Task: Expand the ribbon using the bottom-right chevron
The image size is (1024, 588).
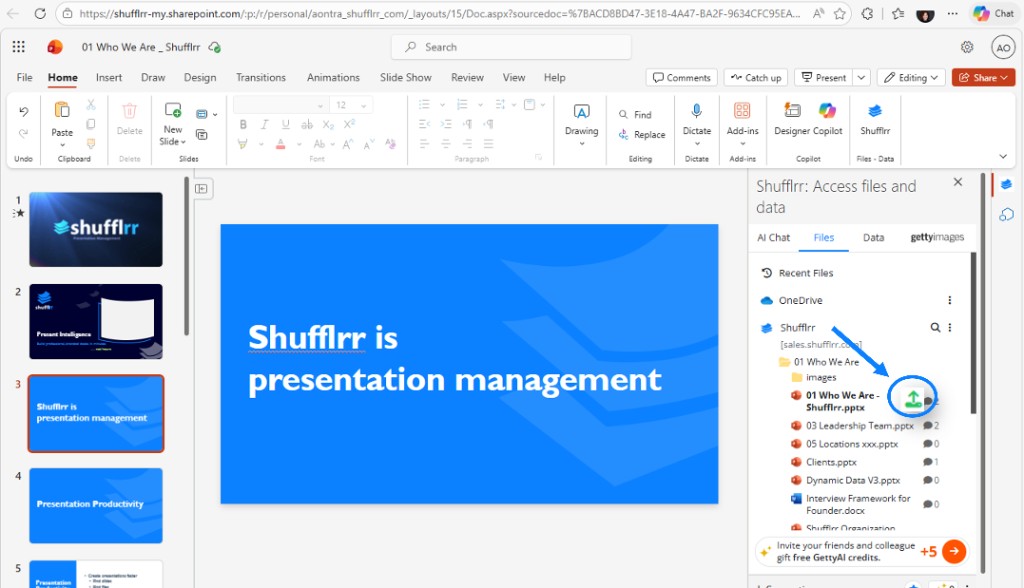Action: tap(1003, 156)
